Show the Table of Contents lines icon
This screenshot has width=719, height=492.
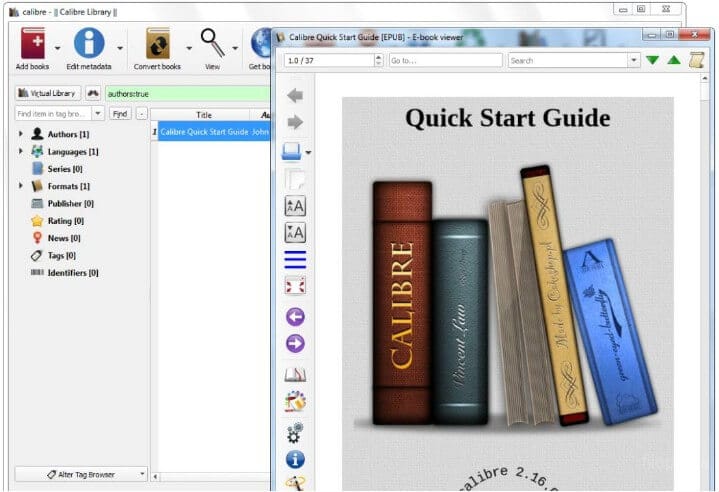pyautogui.click(x=295, y=260)
